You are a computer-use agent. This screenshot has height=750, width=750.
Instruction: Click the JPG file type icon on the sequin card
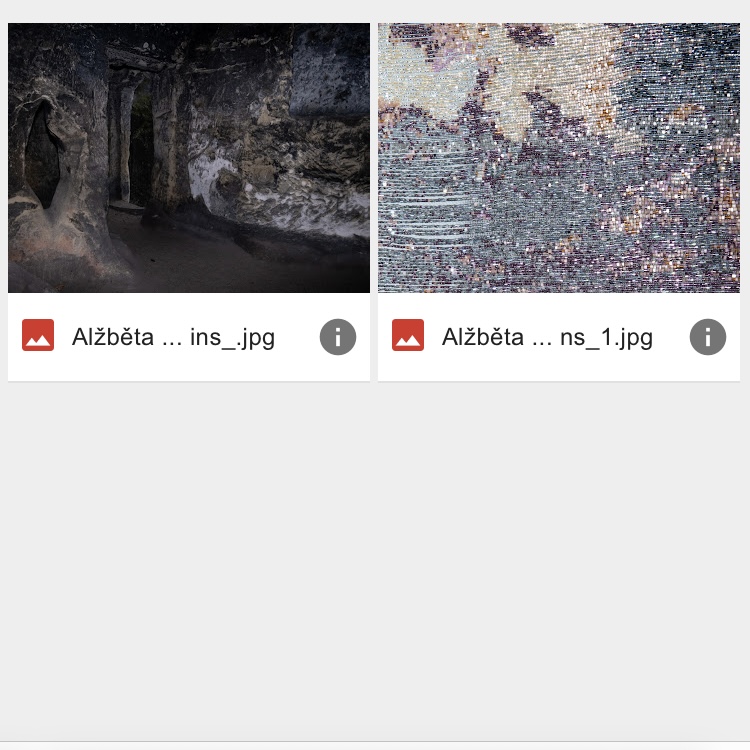[x=408, y=335]
